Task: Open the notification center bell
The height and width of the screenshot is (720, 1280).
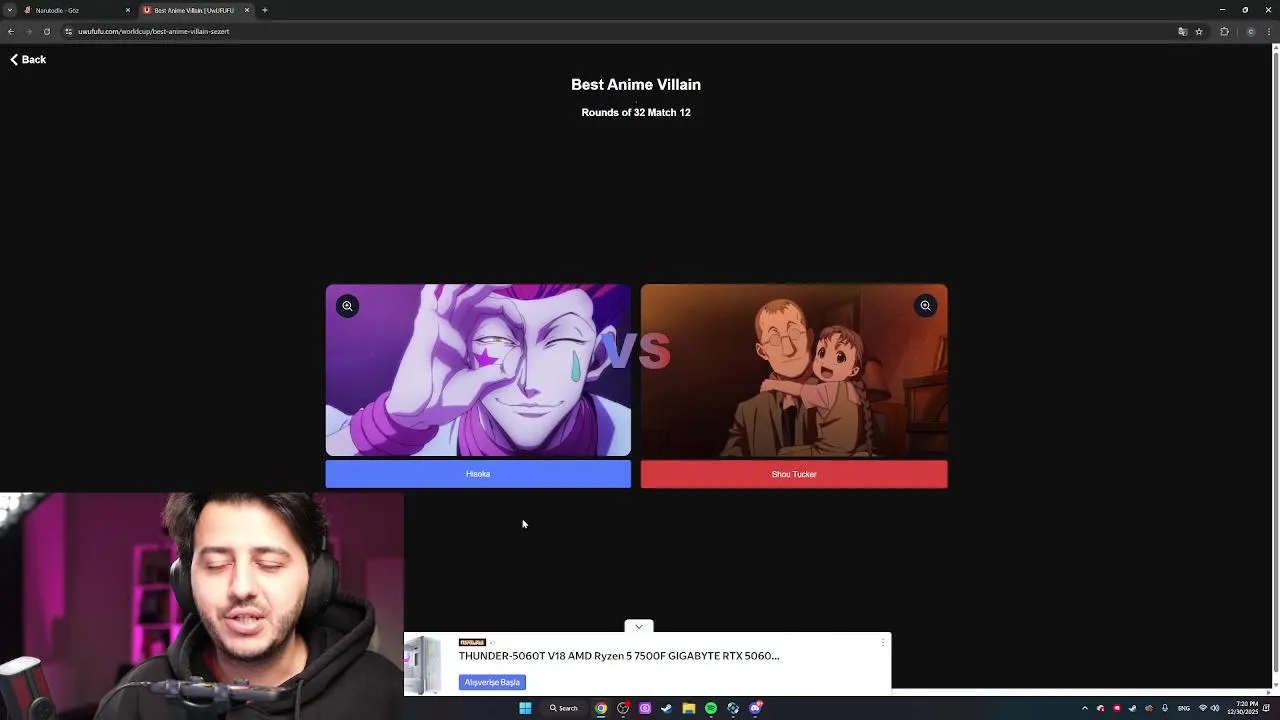Action: 1268,708
